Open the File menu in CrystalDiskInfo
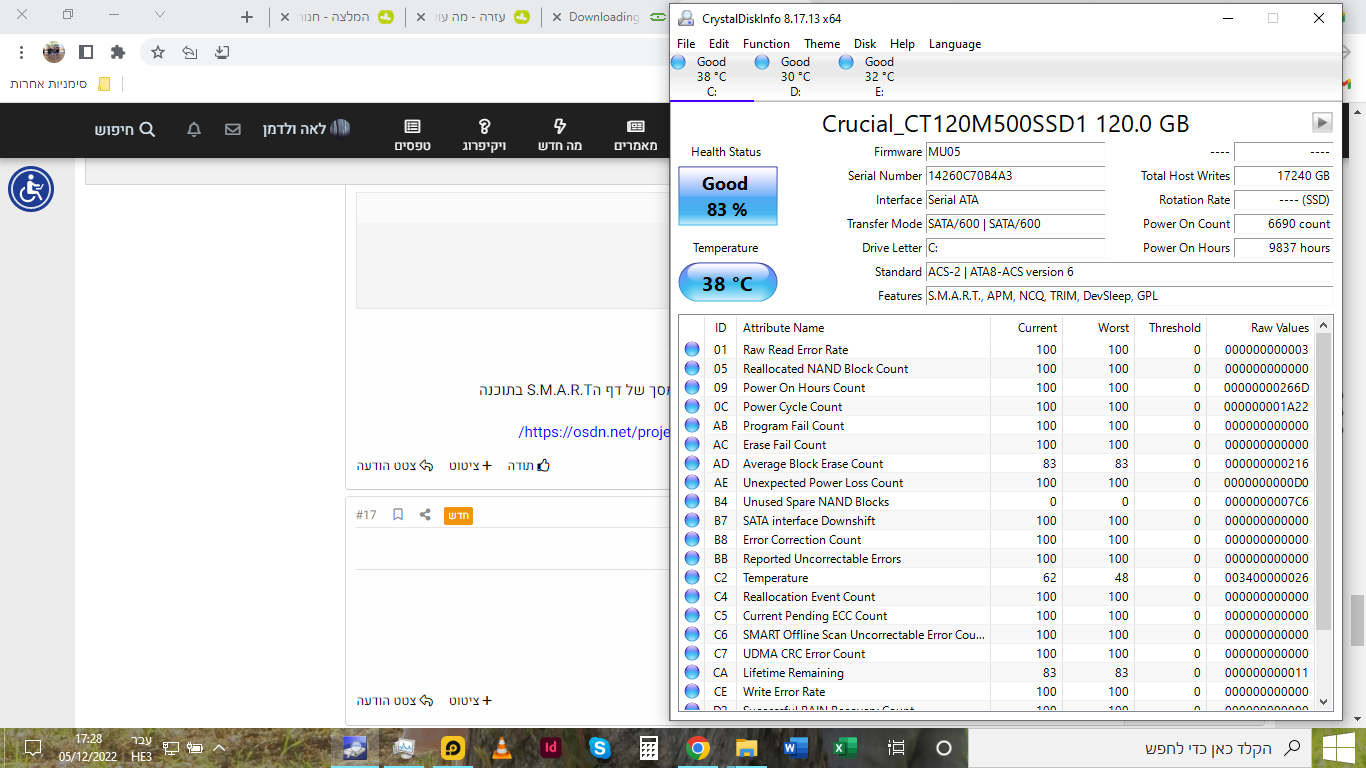Image resolution: width=1366 pixels, height=768 pixels. [x=686, y=44]
